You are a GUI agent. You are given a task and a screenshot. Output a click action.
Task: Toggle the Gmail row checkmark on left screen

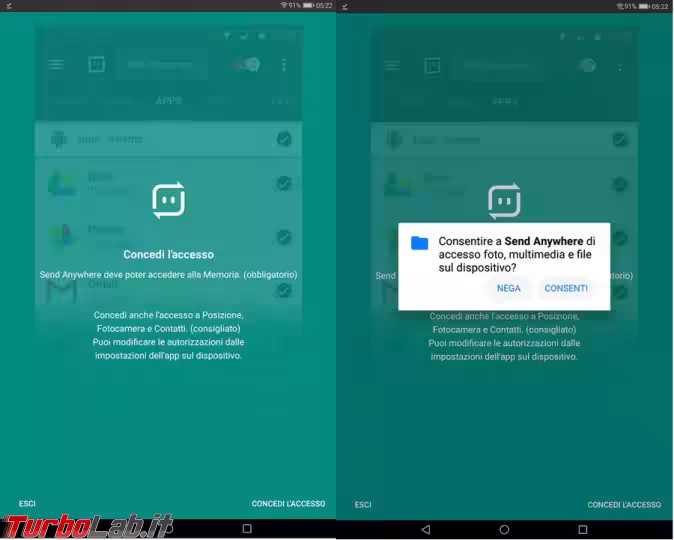point(284,290)
